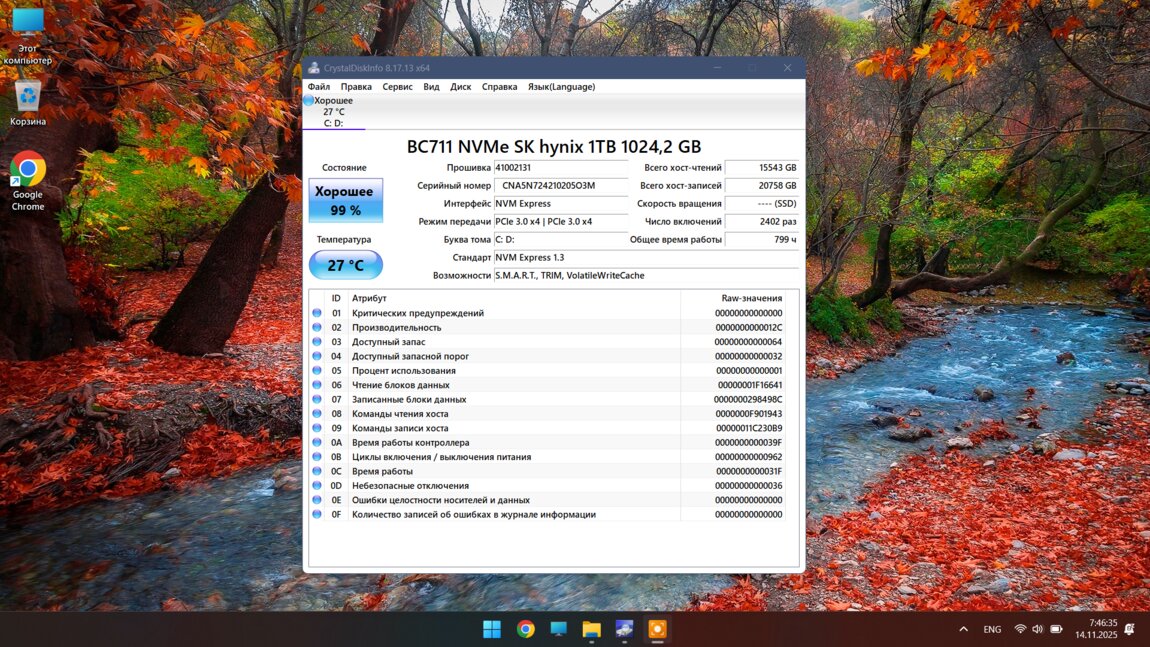
Task: Click the 27 °C temperature button
Action: pyautogui.click(x=345, y=265)
